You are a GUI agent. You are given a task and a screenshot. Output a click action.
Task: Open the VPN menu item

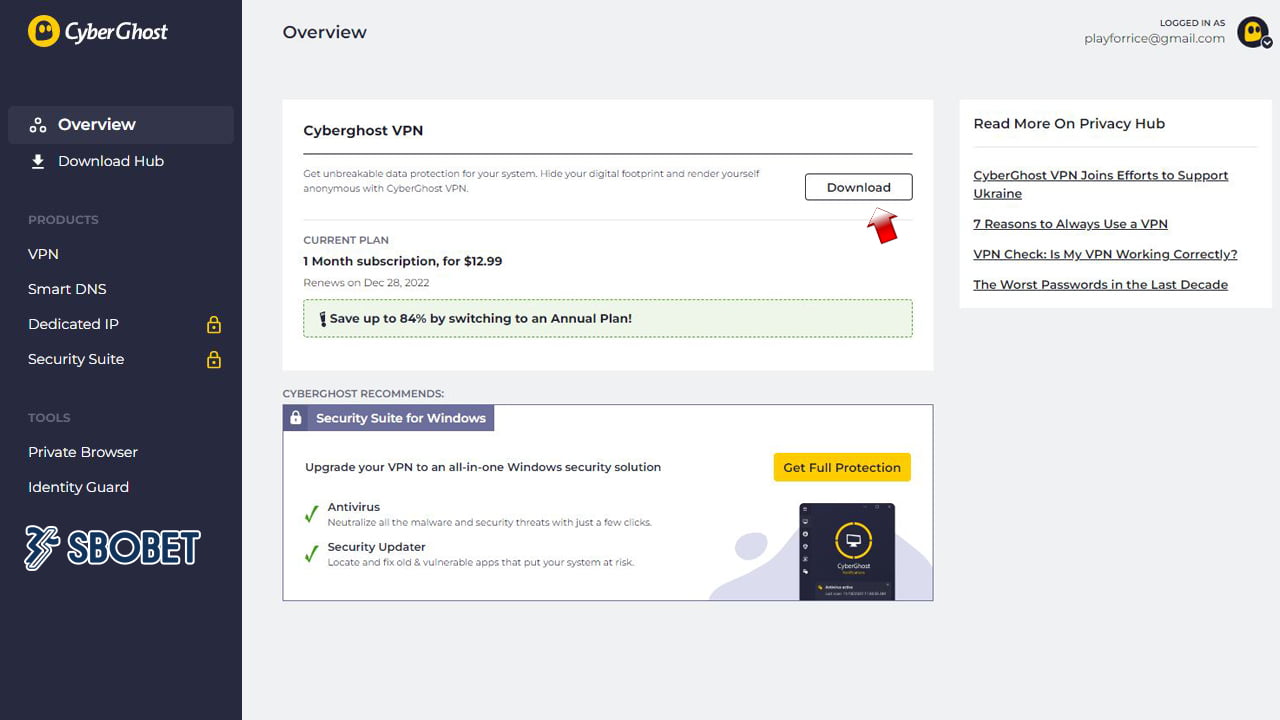[43, 254]
